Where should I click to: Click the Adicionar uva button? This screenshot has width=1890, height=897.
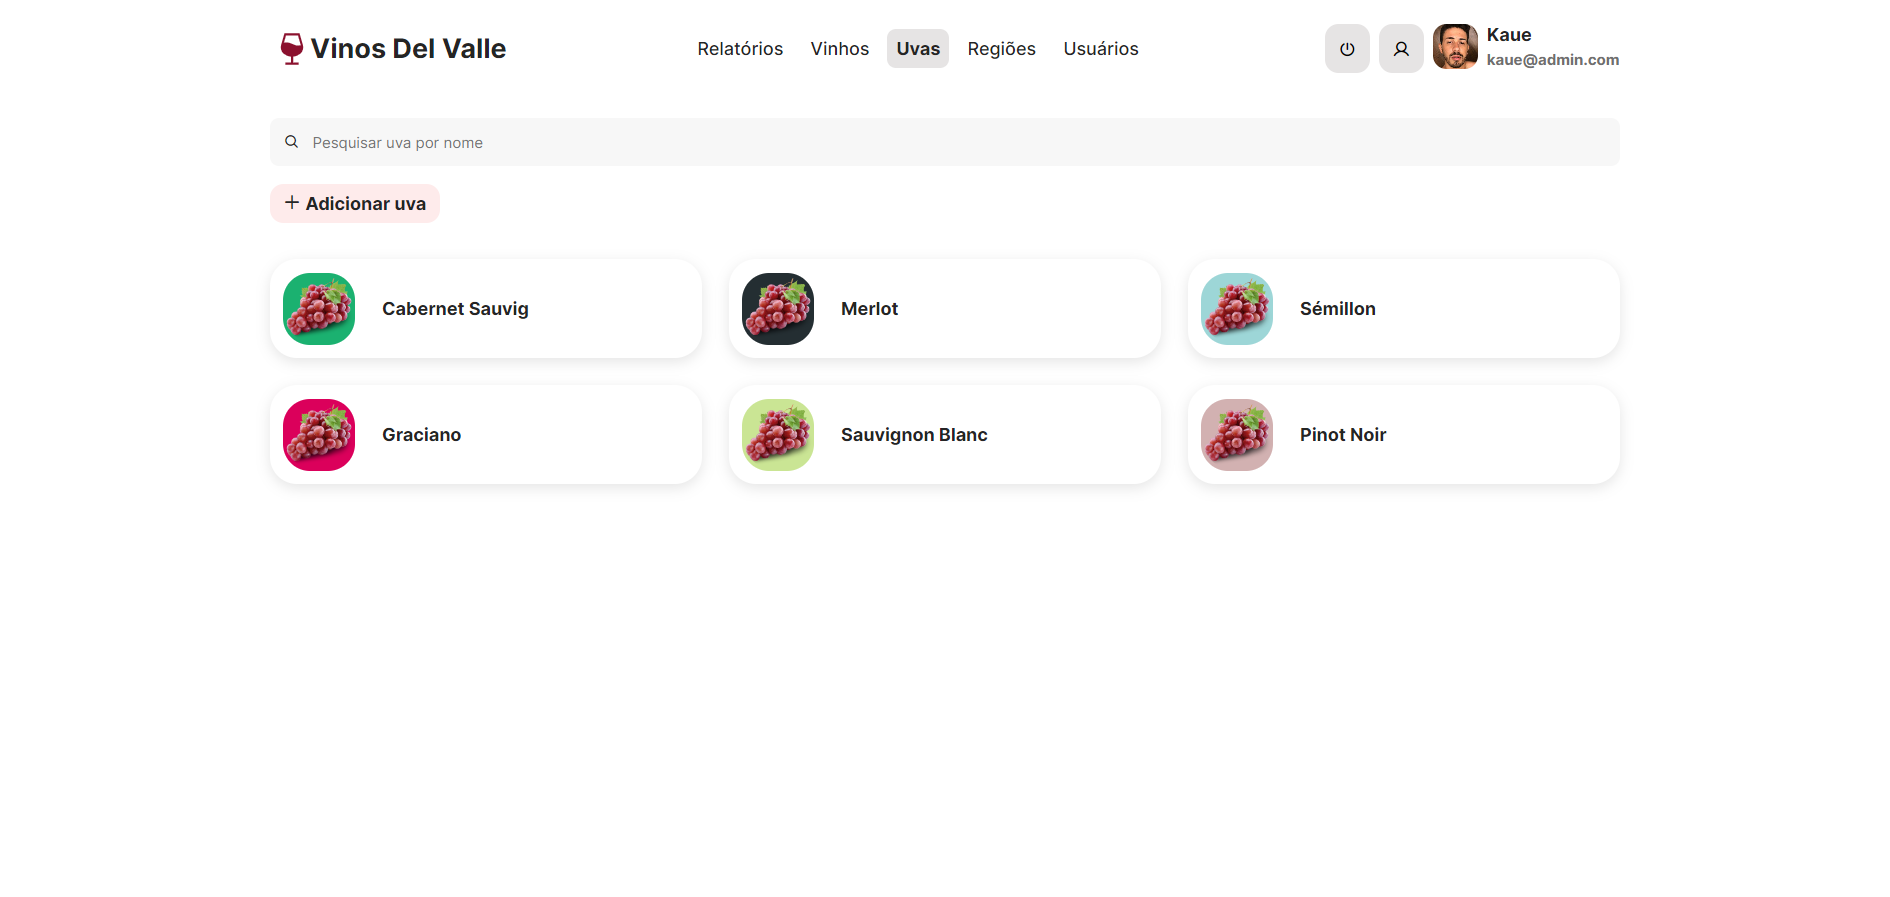[355, 203]
